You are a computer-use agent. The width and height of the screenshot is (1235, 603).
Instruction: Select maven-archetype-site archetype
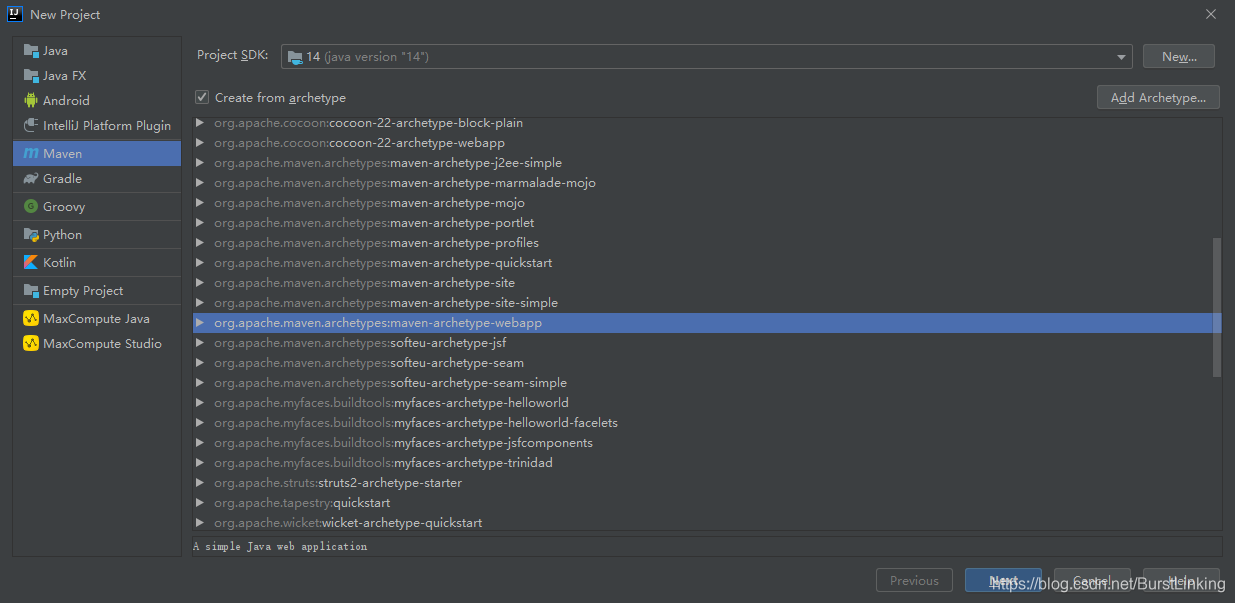click(702, 283)
